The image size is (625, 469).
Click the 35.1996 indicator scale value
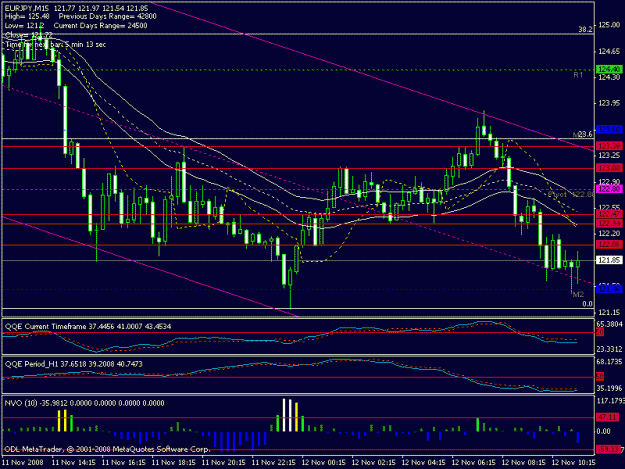point(609,388)
